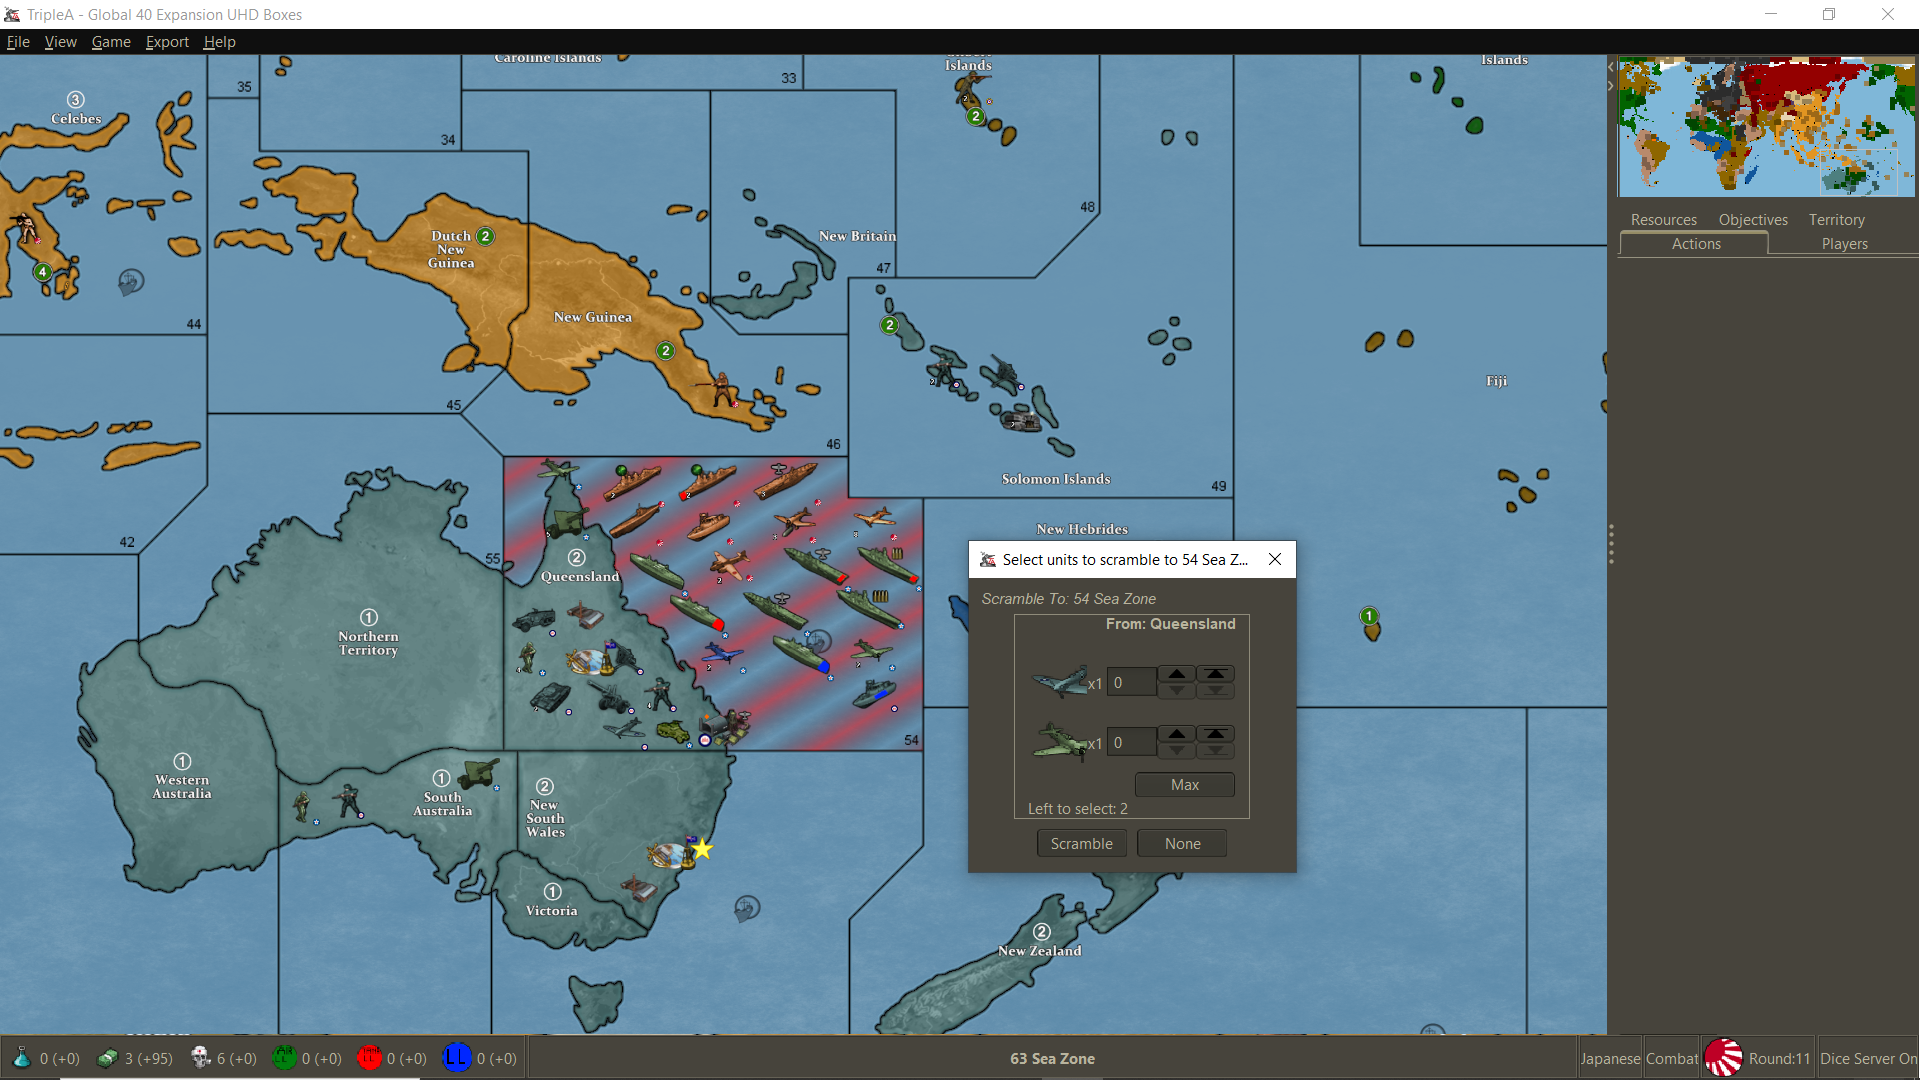1920x1080 pixels.
Task: Click the 63 Sea Zone status text
Action: (1052, 1059)
